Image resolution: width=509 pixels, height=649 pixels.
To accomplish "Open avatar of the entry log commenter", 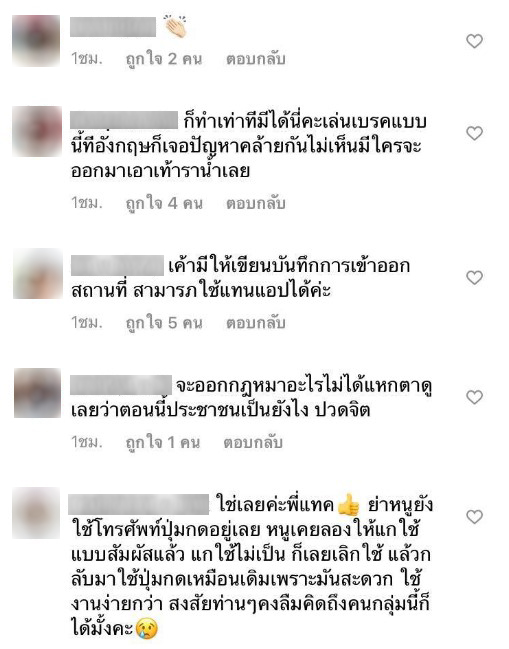I will (38, 274).
